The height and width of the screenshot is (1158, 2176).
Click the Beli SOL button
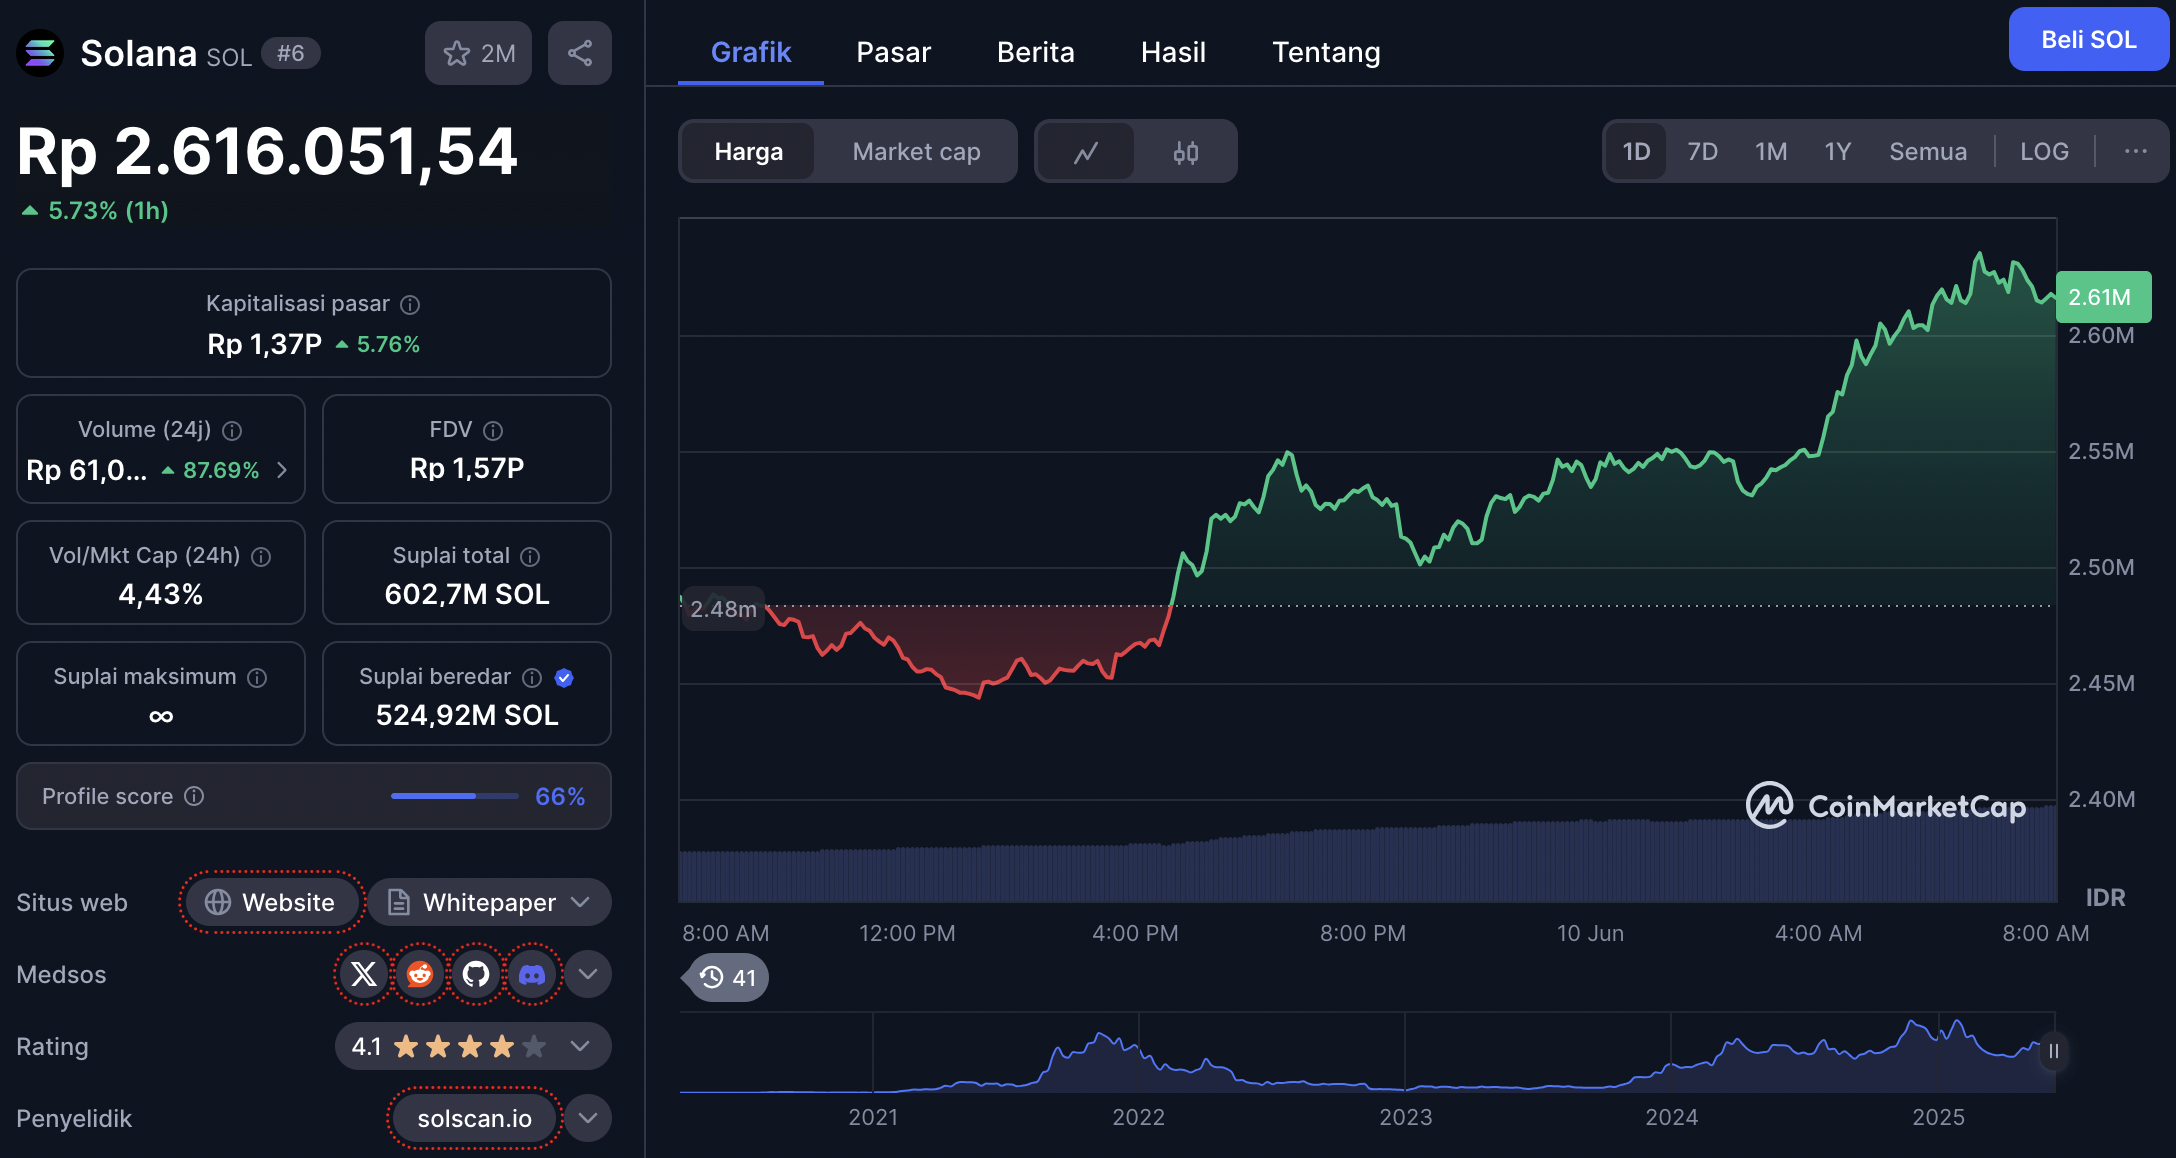[2088, 39]
